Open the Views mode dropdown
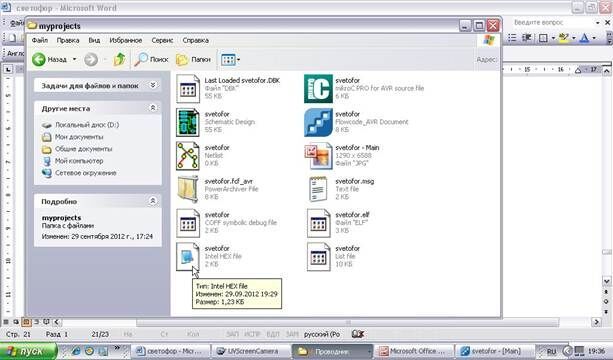 [230, 59]
